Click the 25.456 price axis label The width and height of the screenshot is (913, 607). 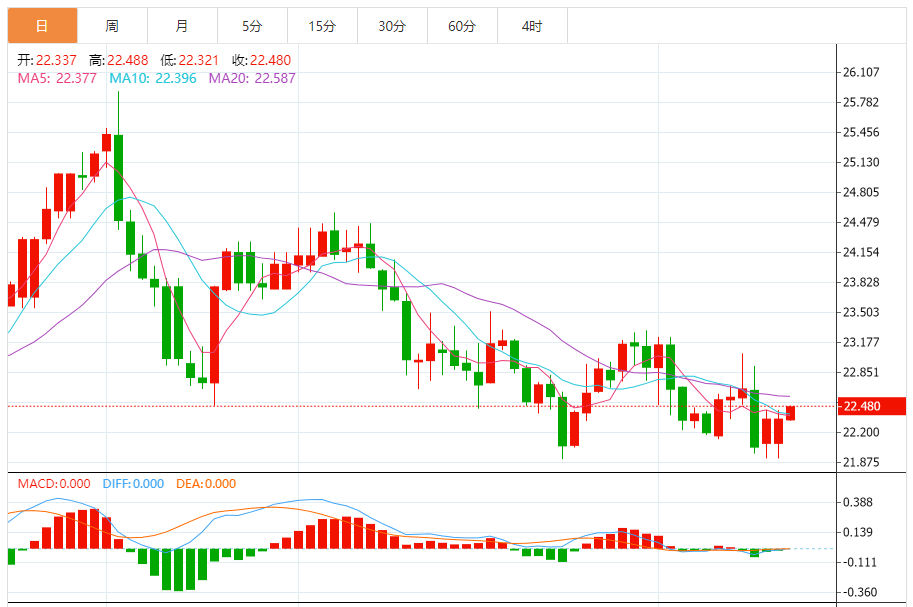point(861,132)
